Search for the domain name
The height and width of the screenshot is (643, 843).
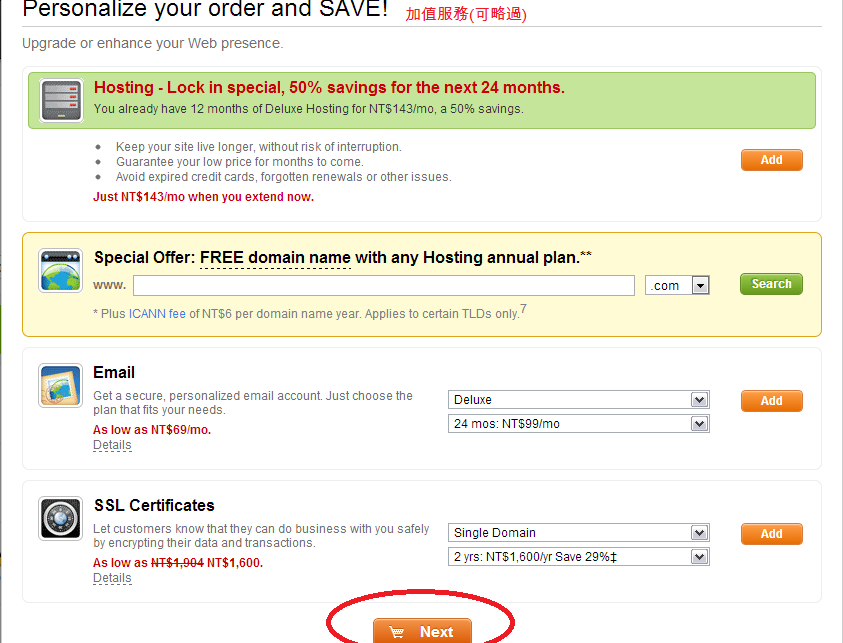point(771,284)
